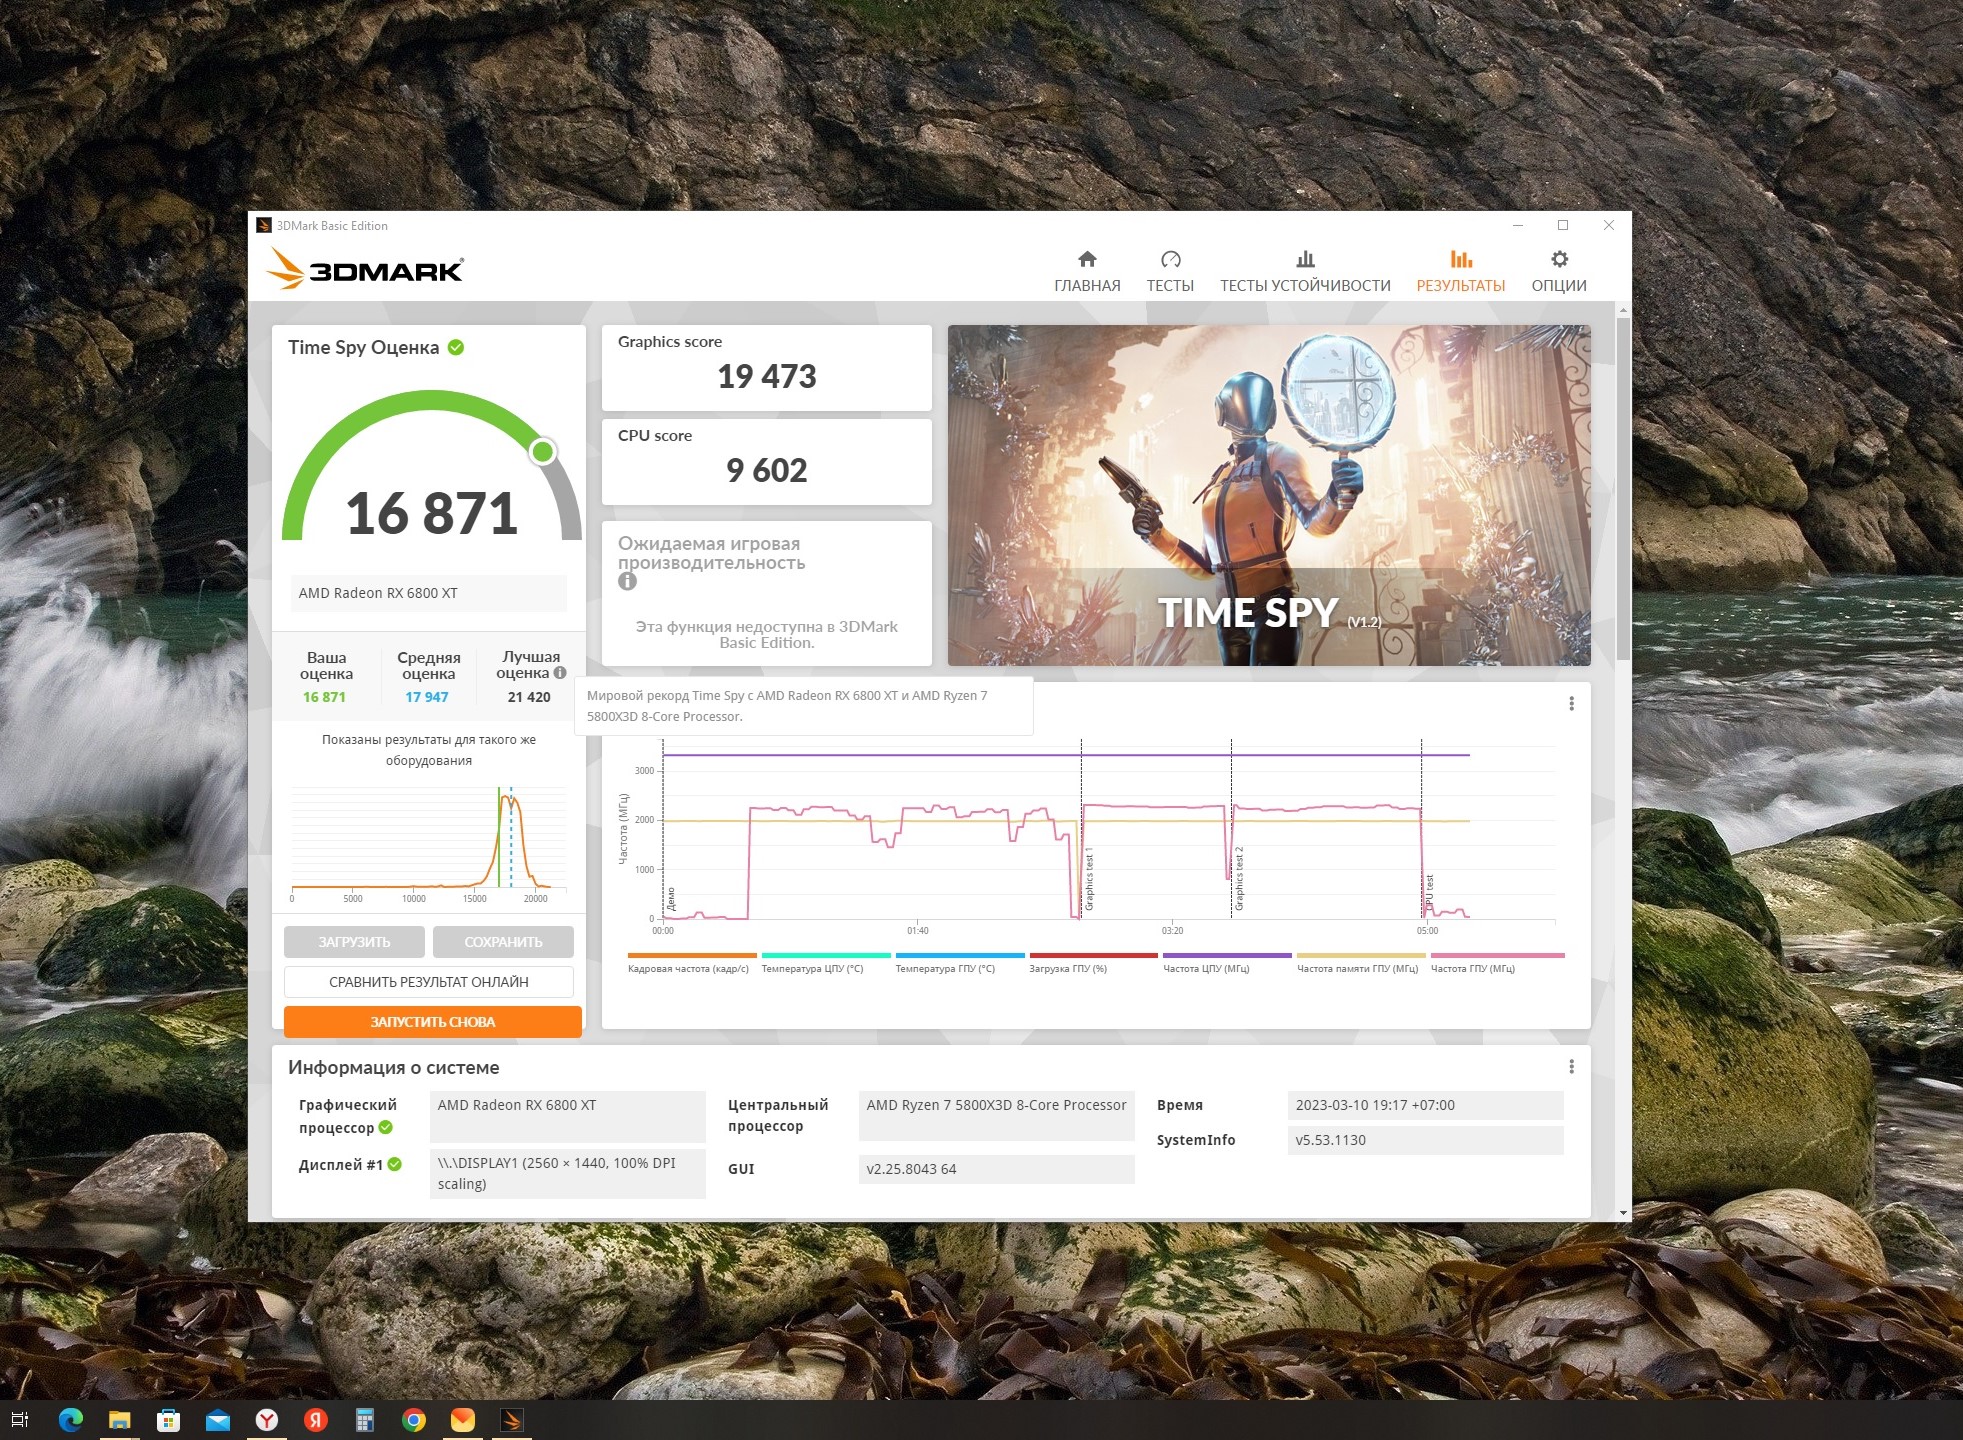Screen dimensions: 1963x1440
Task: Open stress tests bar chart icon
Action: 1305,260
